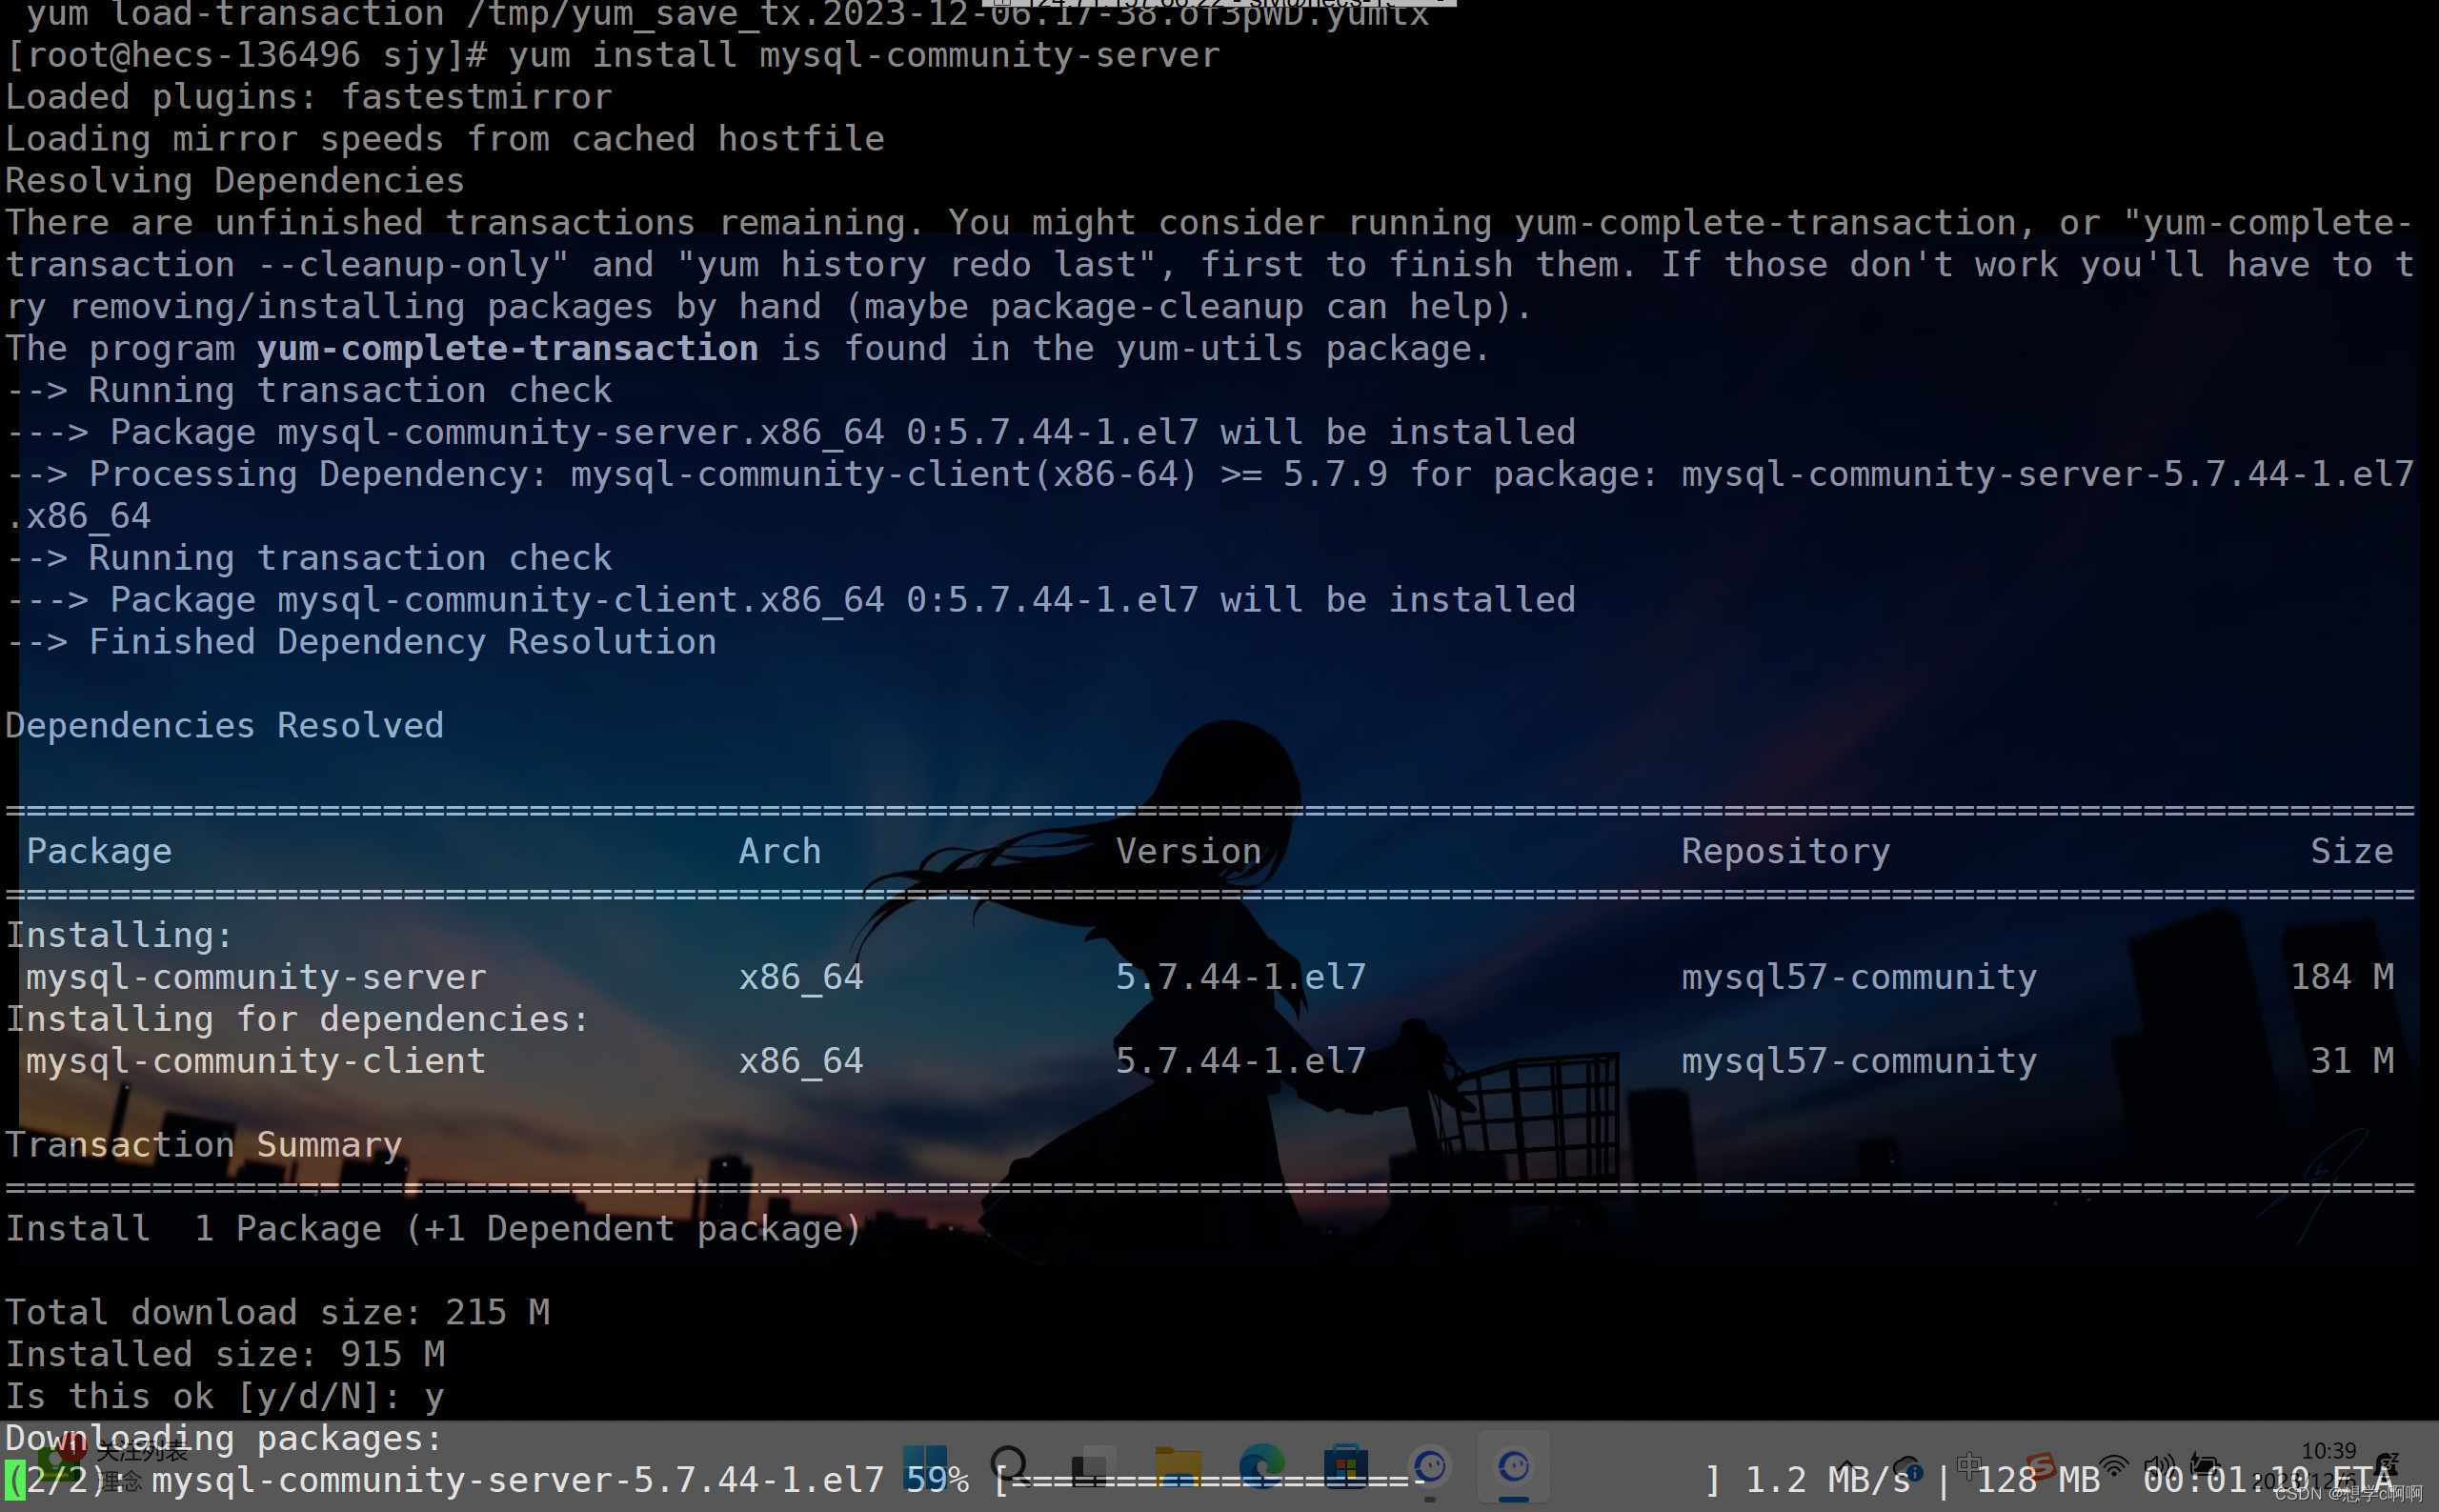Open the Wi-Fi network tray icon

click(x=2113, y=1467)
